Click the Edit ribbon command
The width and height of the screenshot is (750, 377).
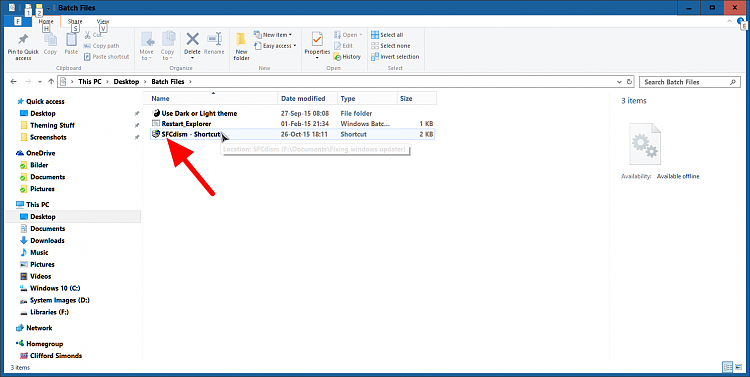pos(343,46)
